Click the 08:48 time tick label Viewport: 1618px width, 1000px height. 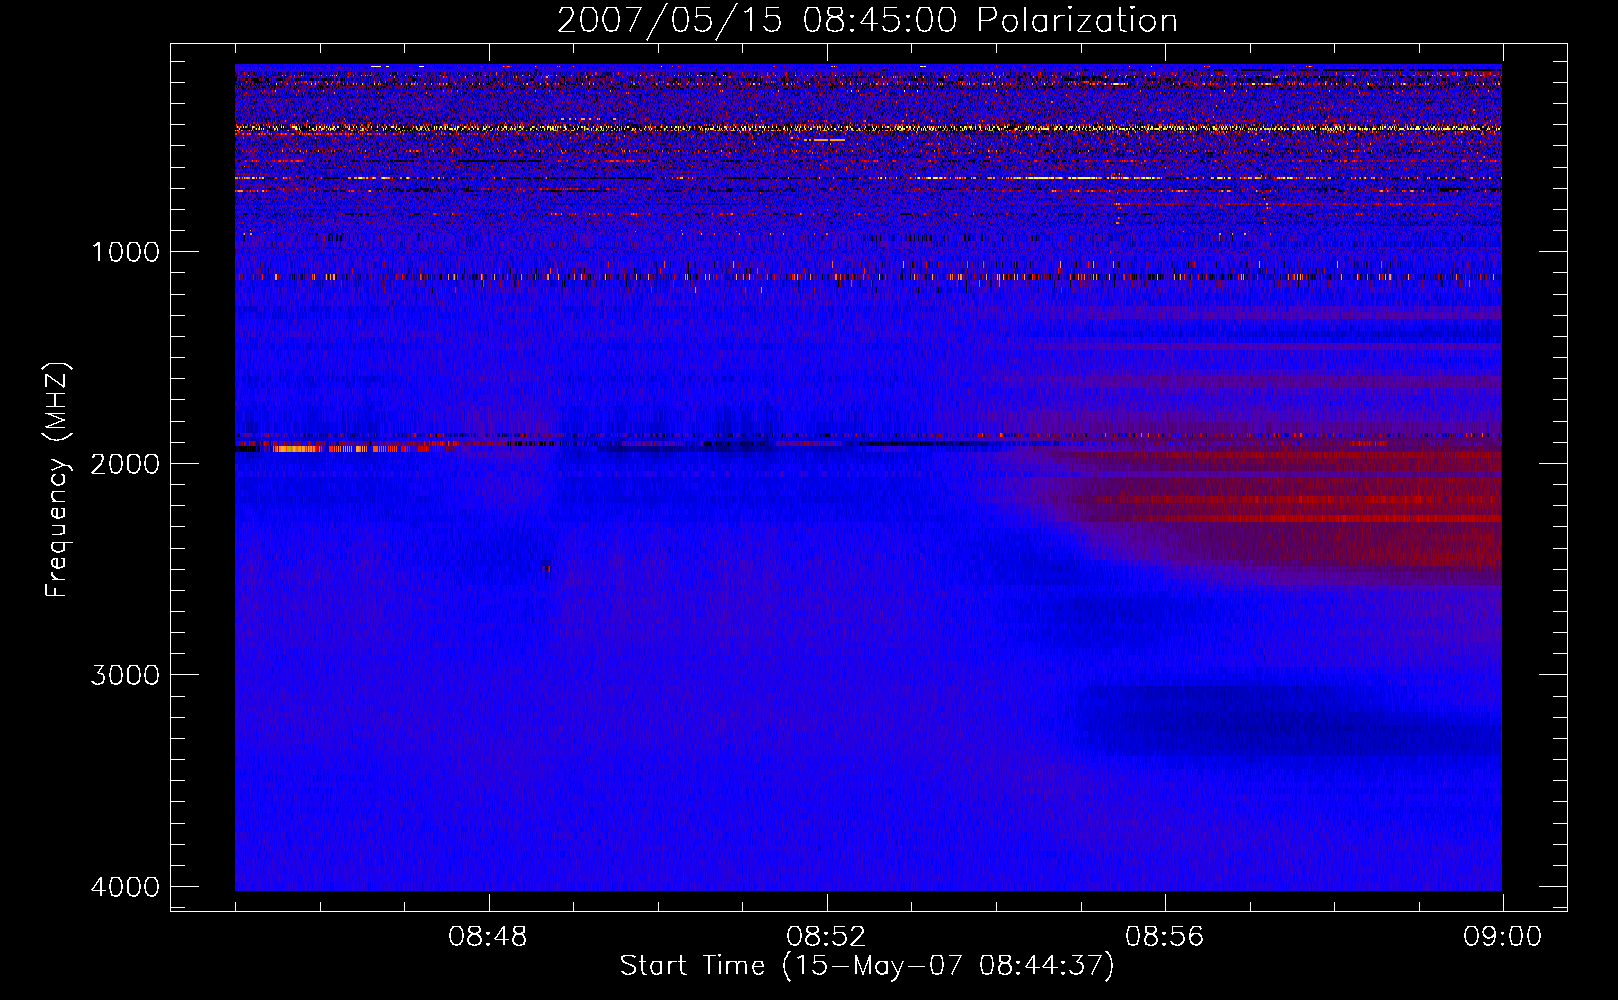488,937
